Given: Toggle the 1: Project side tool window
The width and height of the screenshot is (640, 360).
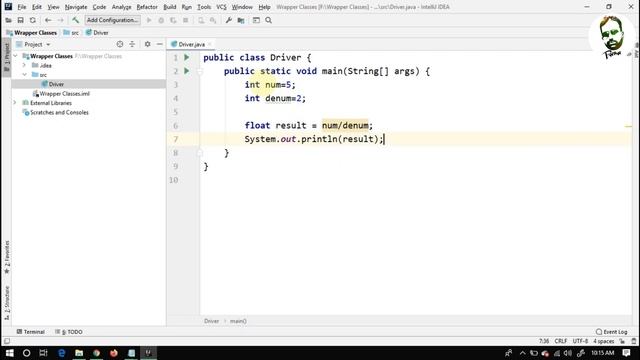Looking at the screenshot, I should tap(7, 57).
